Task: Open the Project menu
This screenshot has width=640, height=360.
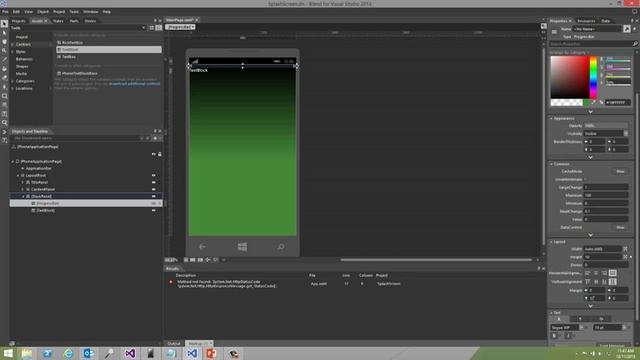Action: coord(59,12)
